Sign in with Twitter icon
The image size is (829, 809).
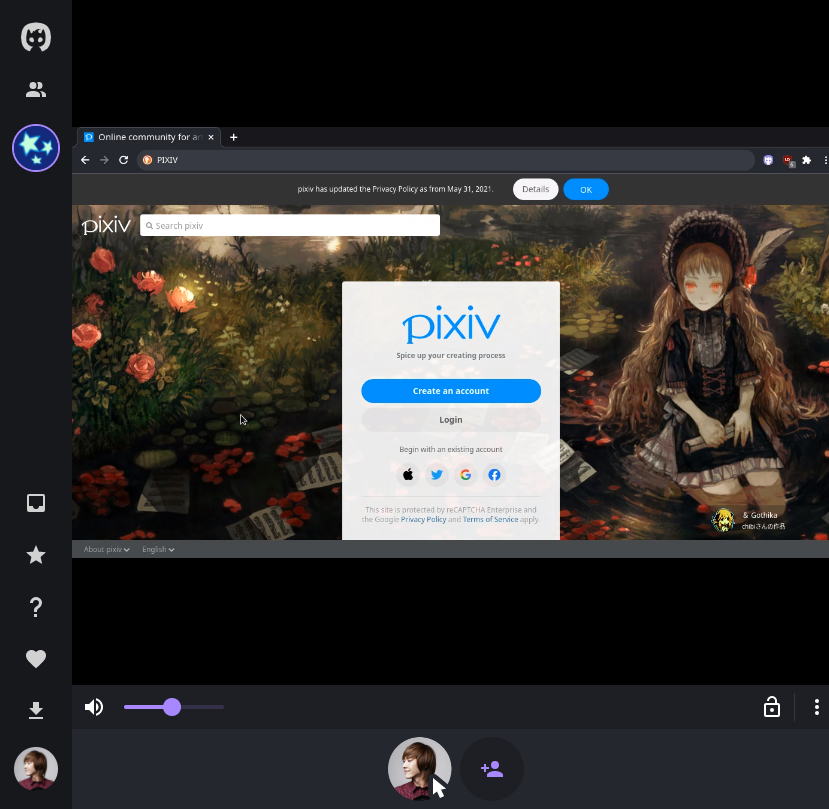[437, 475]
